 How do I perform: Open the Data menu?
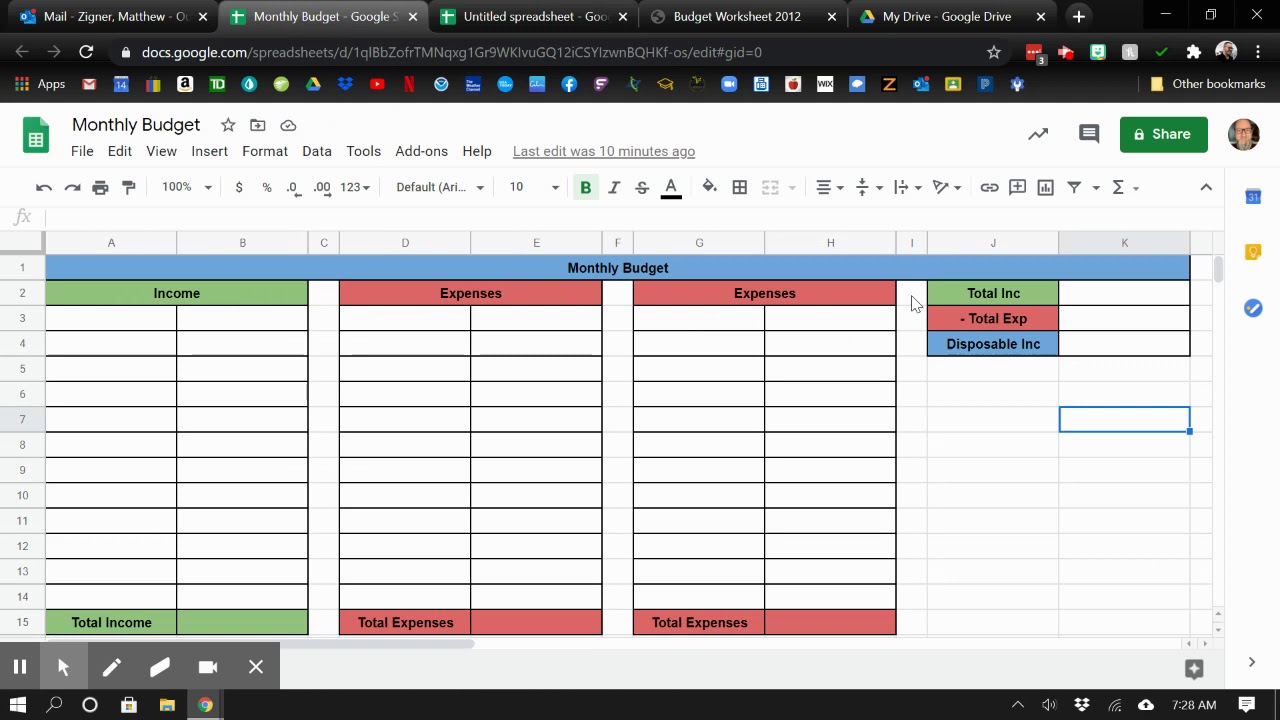[x=317, y=151]
